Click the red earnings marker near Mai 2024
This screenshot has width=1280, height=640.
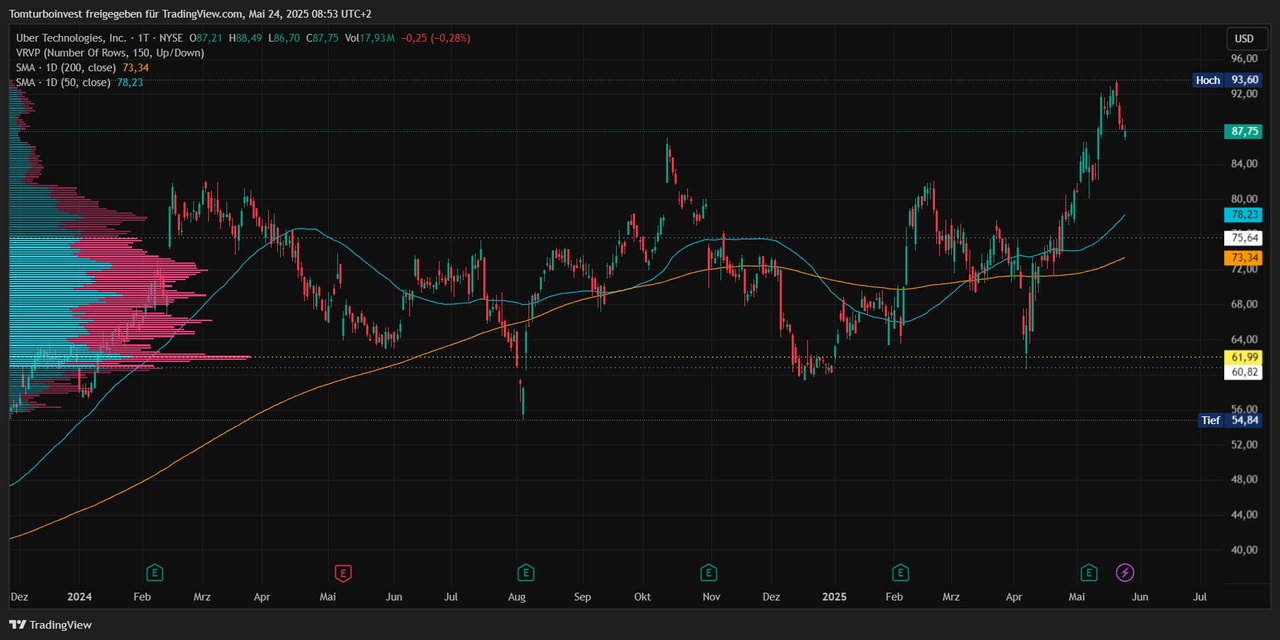[x=343, y=573]
